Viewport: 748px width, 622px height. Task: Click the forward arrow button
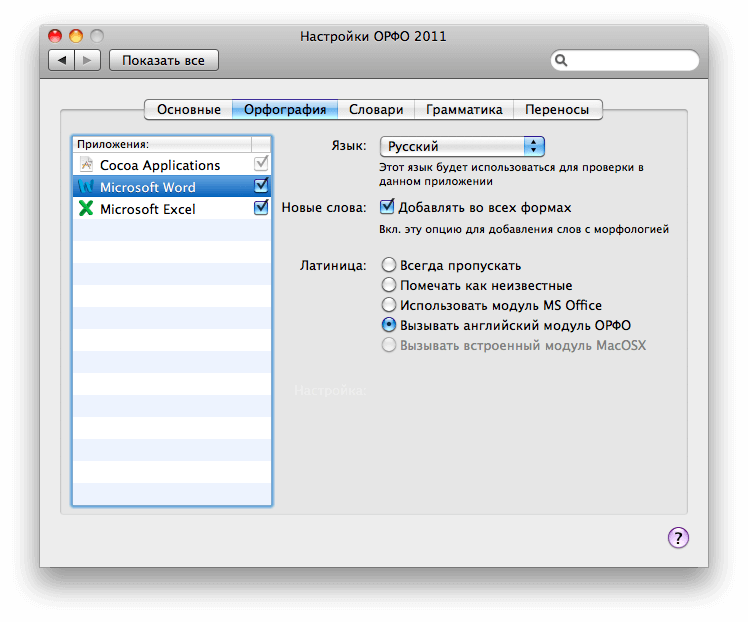(87, 60)
